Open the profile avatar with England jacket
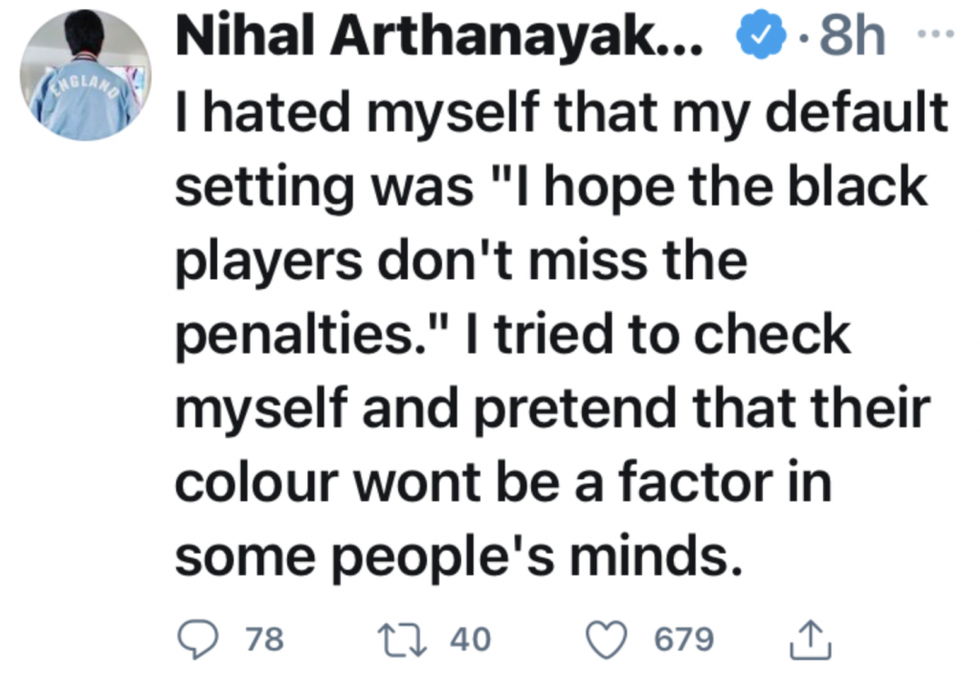Image resolution: width=980 pixels, height=684 pixels. (x=86, y=76)
